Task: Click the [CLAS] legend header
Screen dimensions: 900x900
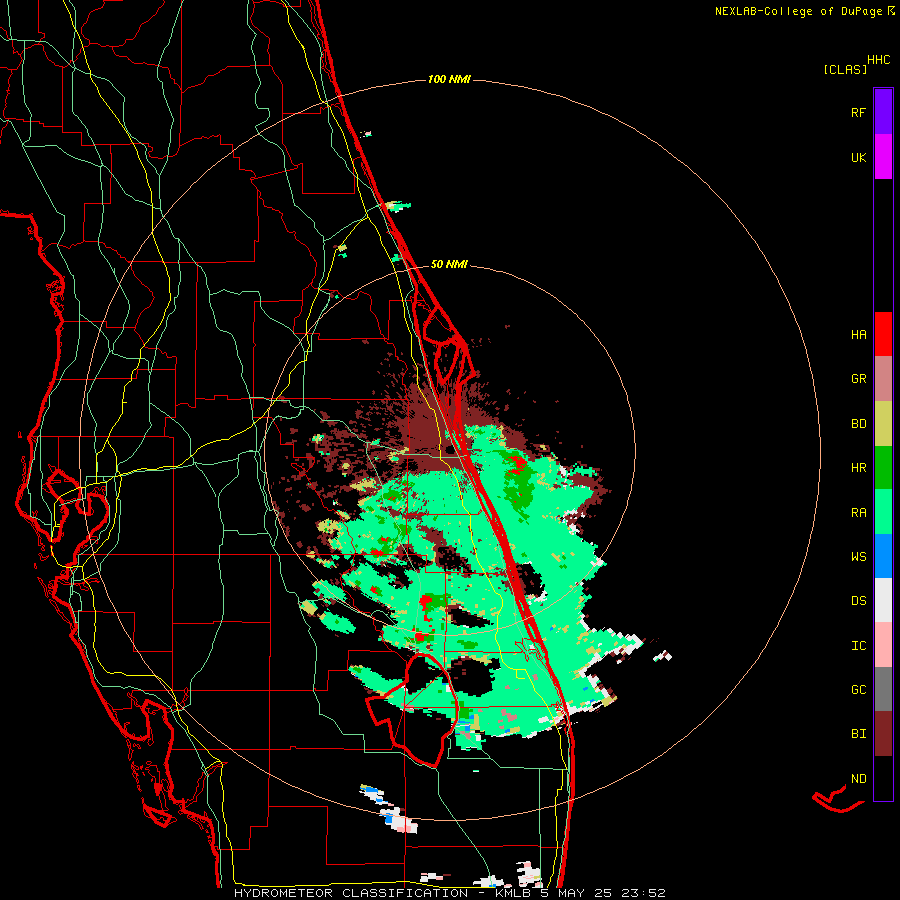Action: (845, 69)
